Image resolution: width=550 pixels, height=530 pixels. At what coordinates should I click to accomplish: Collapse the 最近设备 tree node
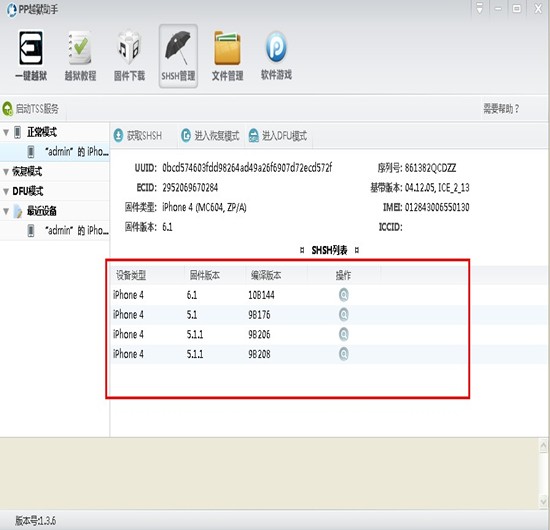coord(6,211)
